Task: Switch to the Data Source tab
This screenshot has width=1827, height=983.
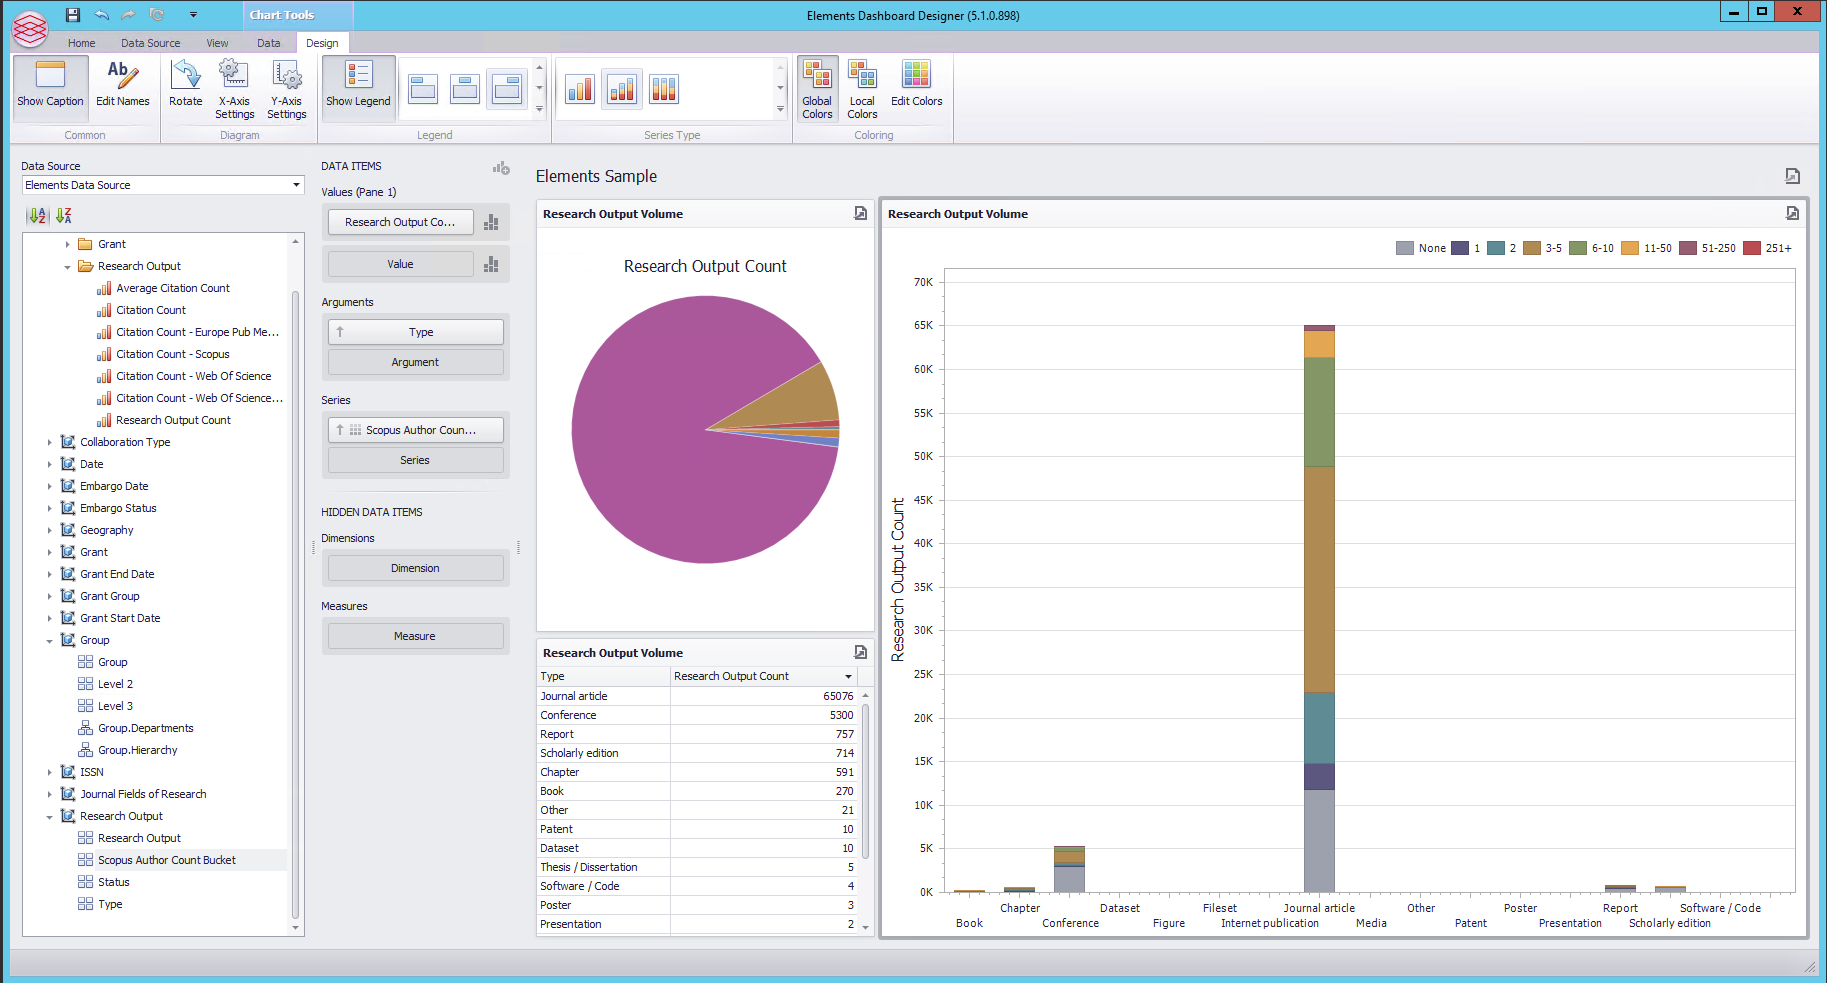Action: coord(150,43)
